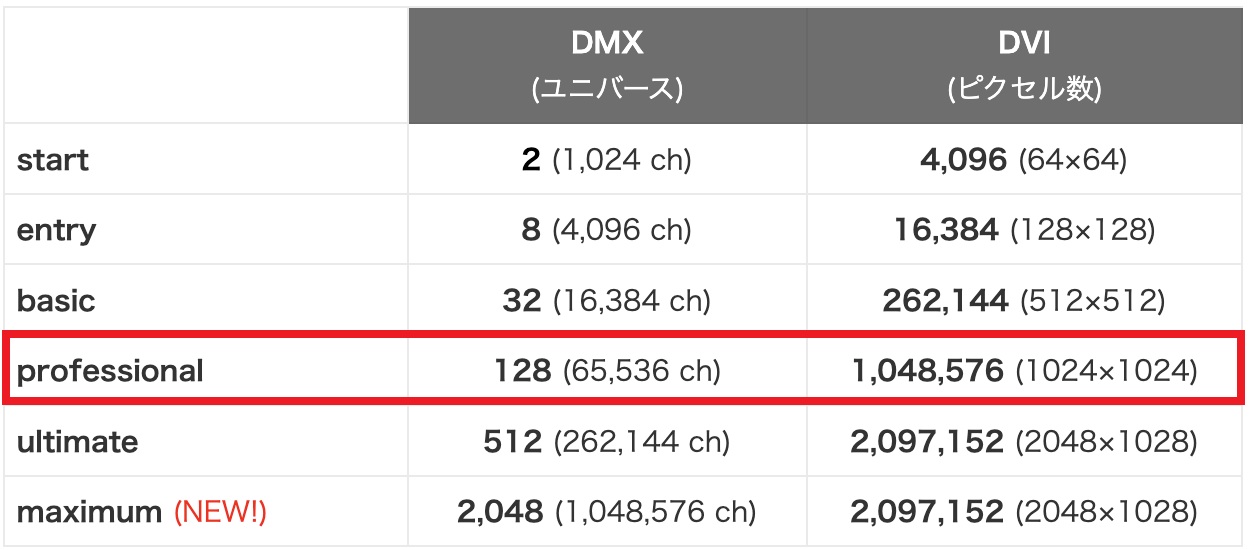
Task: Select entry DVI cell 16,384 (128×128)
Action: coord(1024,230)
